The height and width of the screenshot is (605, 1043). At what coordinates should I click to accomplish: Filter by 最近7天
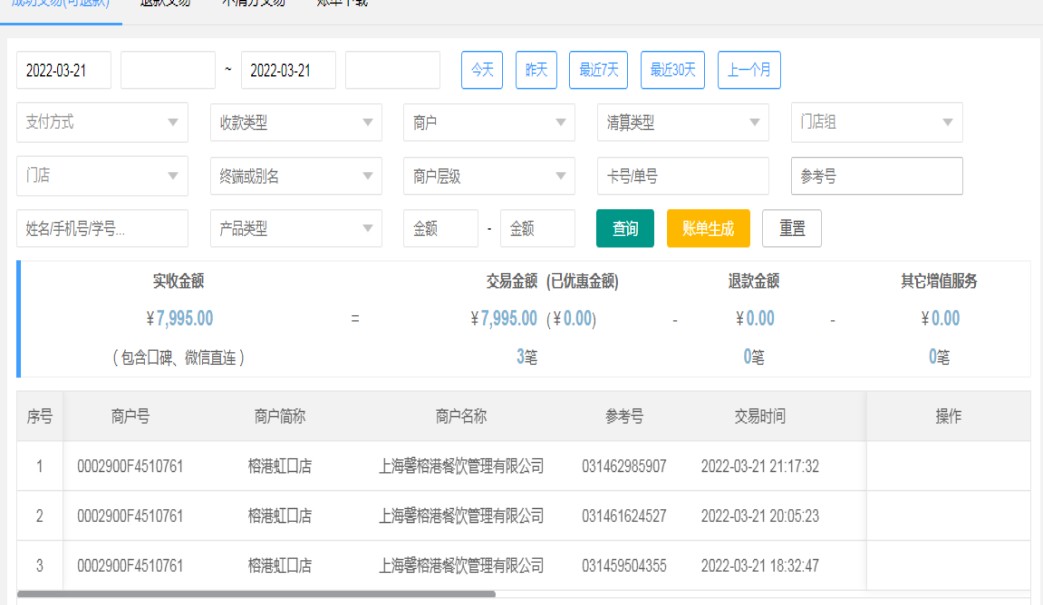click(598, 70)
